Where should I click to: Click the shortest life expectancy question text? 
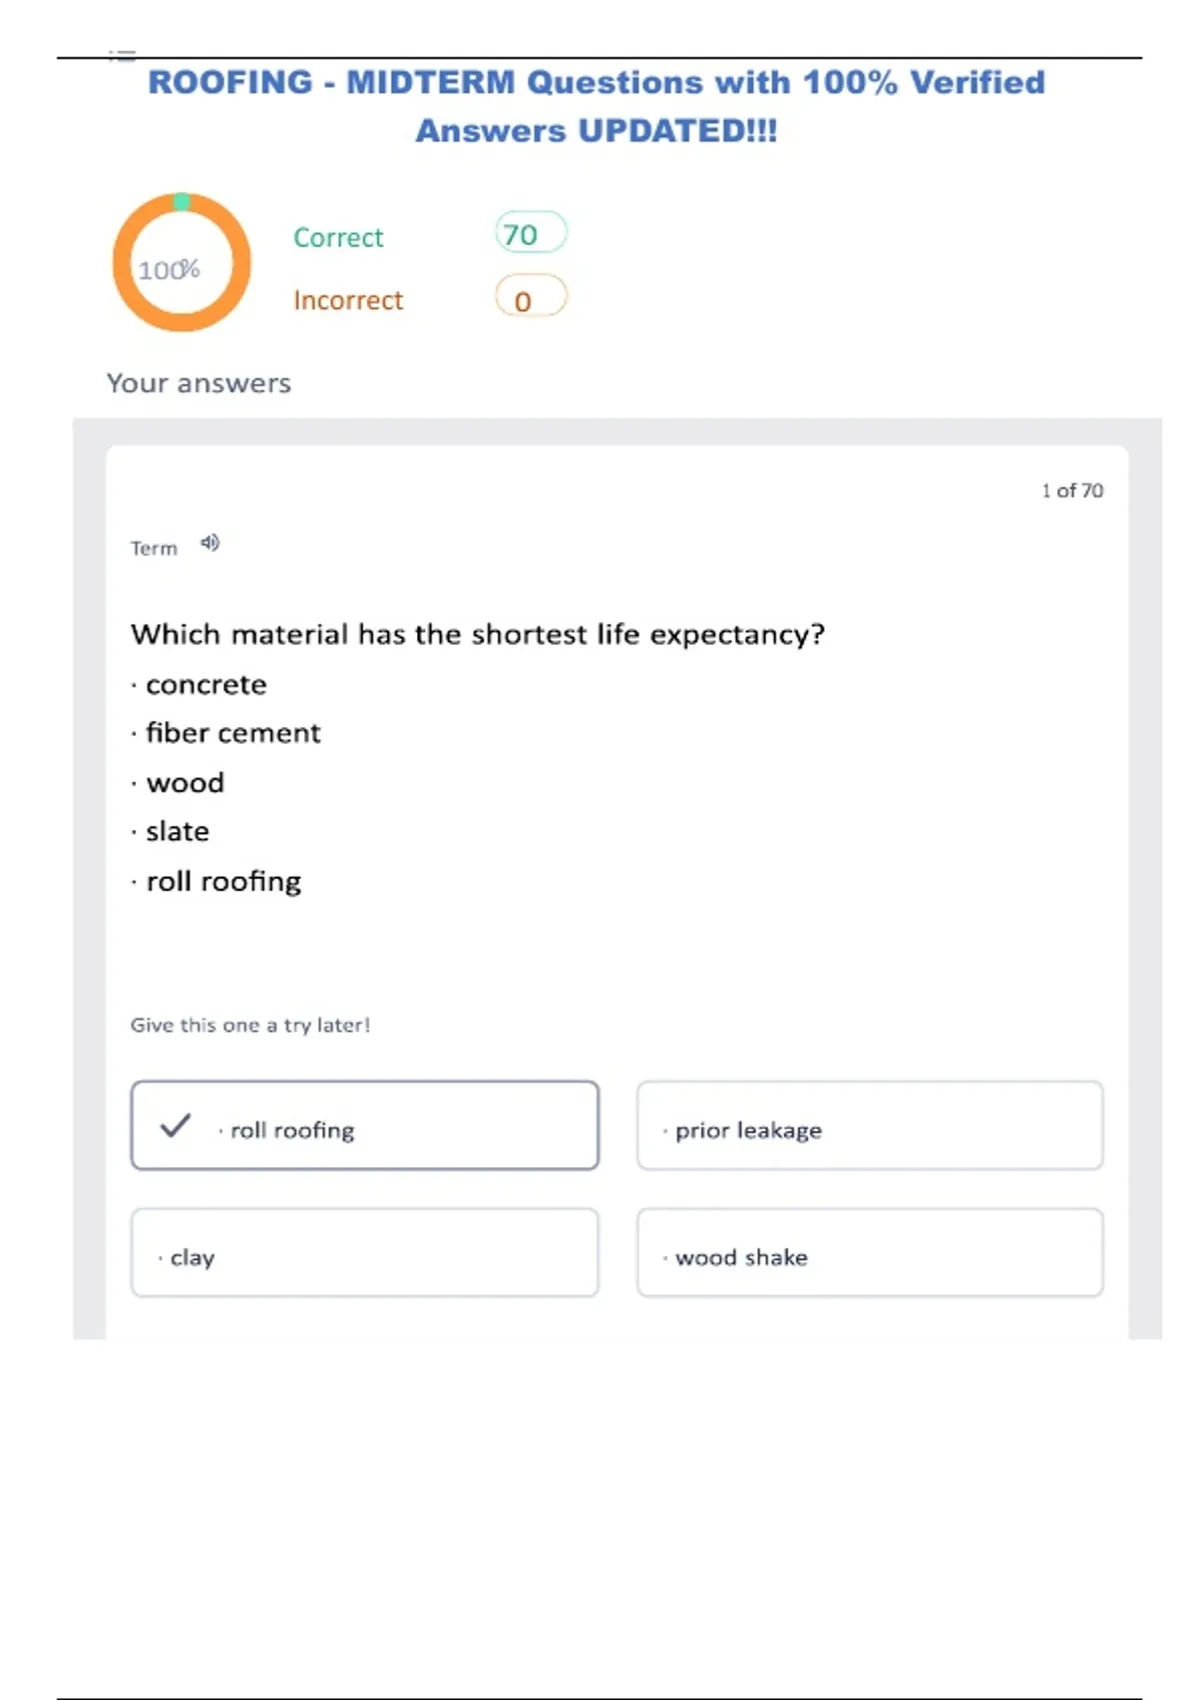click(x=477, y=634)
